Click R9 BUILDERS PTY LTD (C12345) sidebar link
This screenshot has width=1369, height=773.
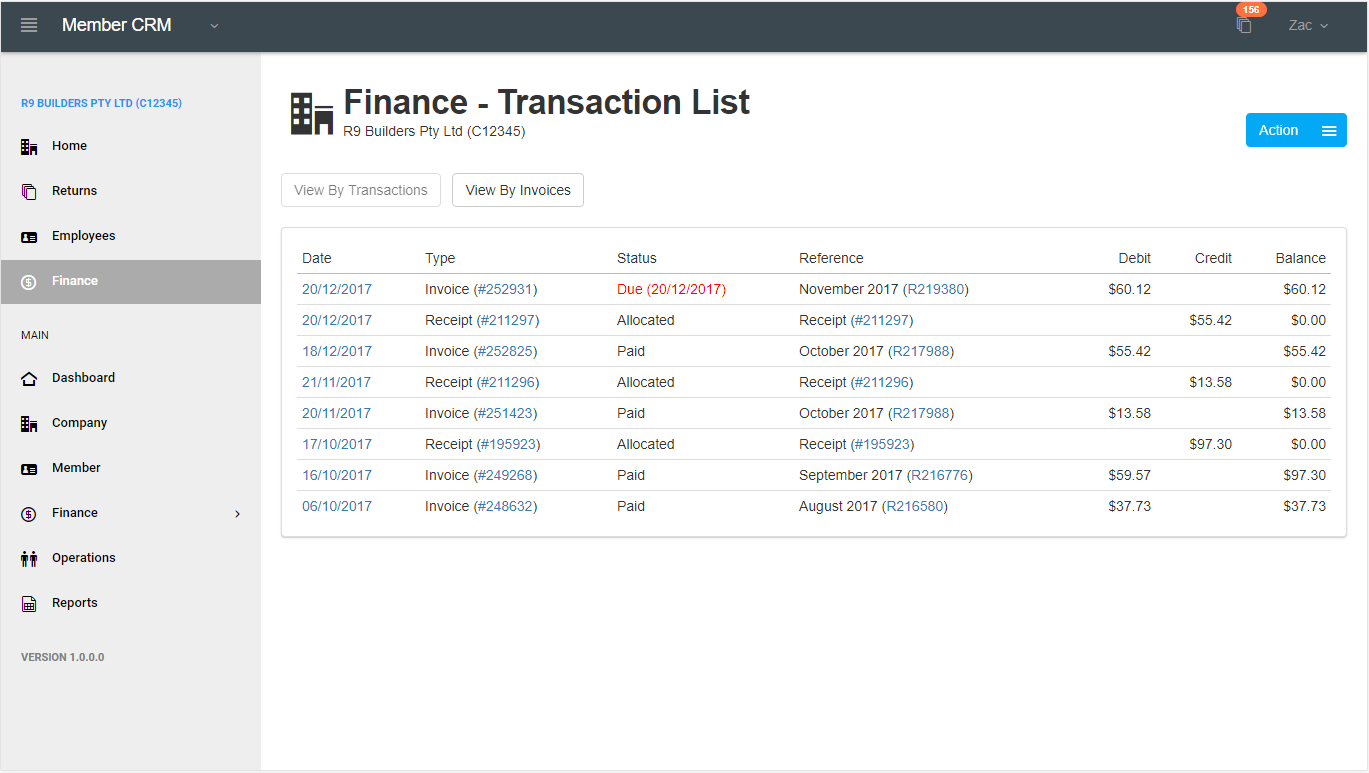pos(101,103)
